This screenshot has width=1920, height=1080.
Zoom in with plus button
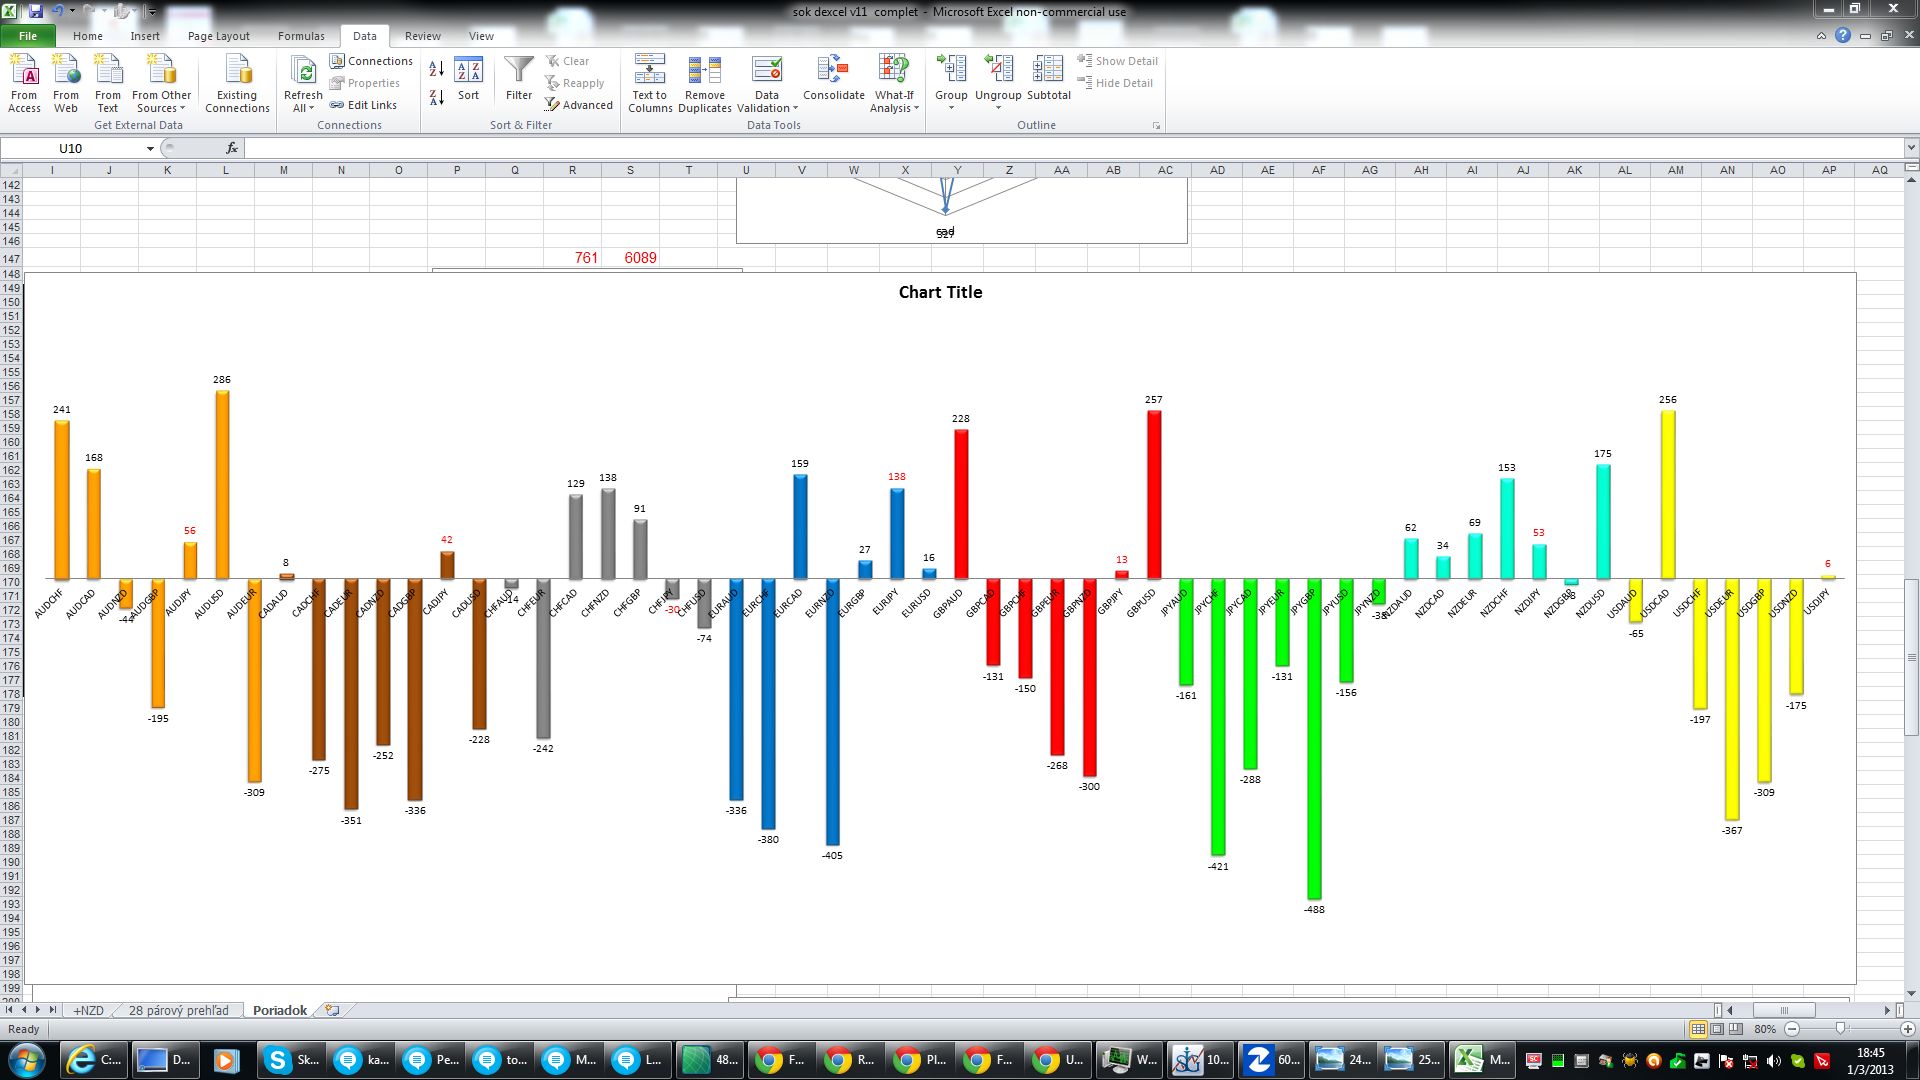[1907, 1029]
